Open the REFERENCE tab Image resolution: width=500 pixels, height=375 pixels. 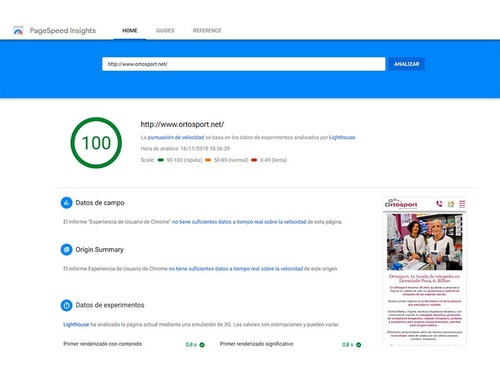(x=207, y=31)
